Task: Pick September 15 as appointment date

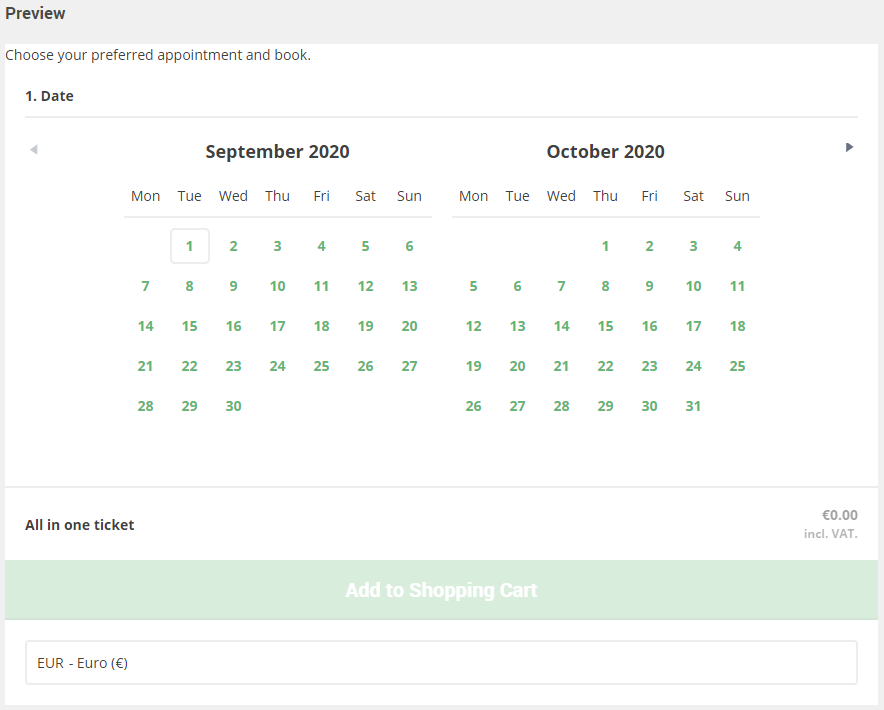Action: point(190,326)
